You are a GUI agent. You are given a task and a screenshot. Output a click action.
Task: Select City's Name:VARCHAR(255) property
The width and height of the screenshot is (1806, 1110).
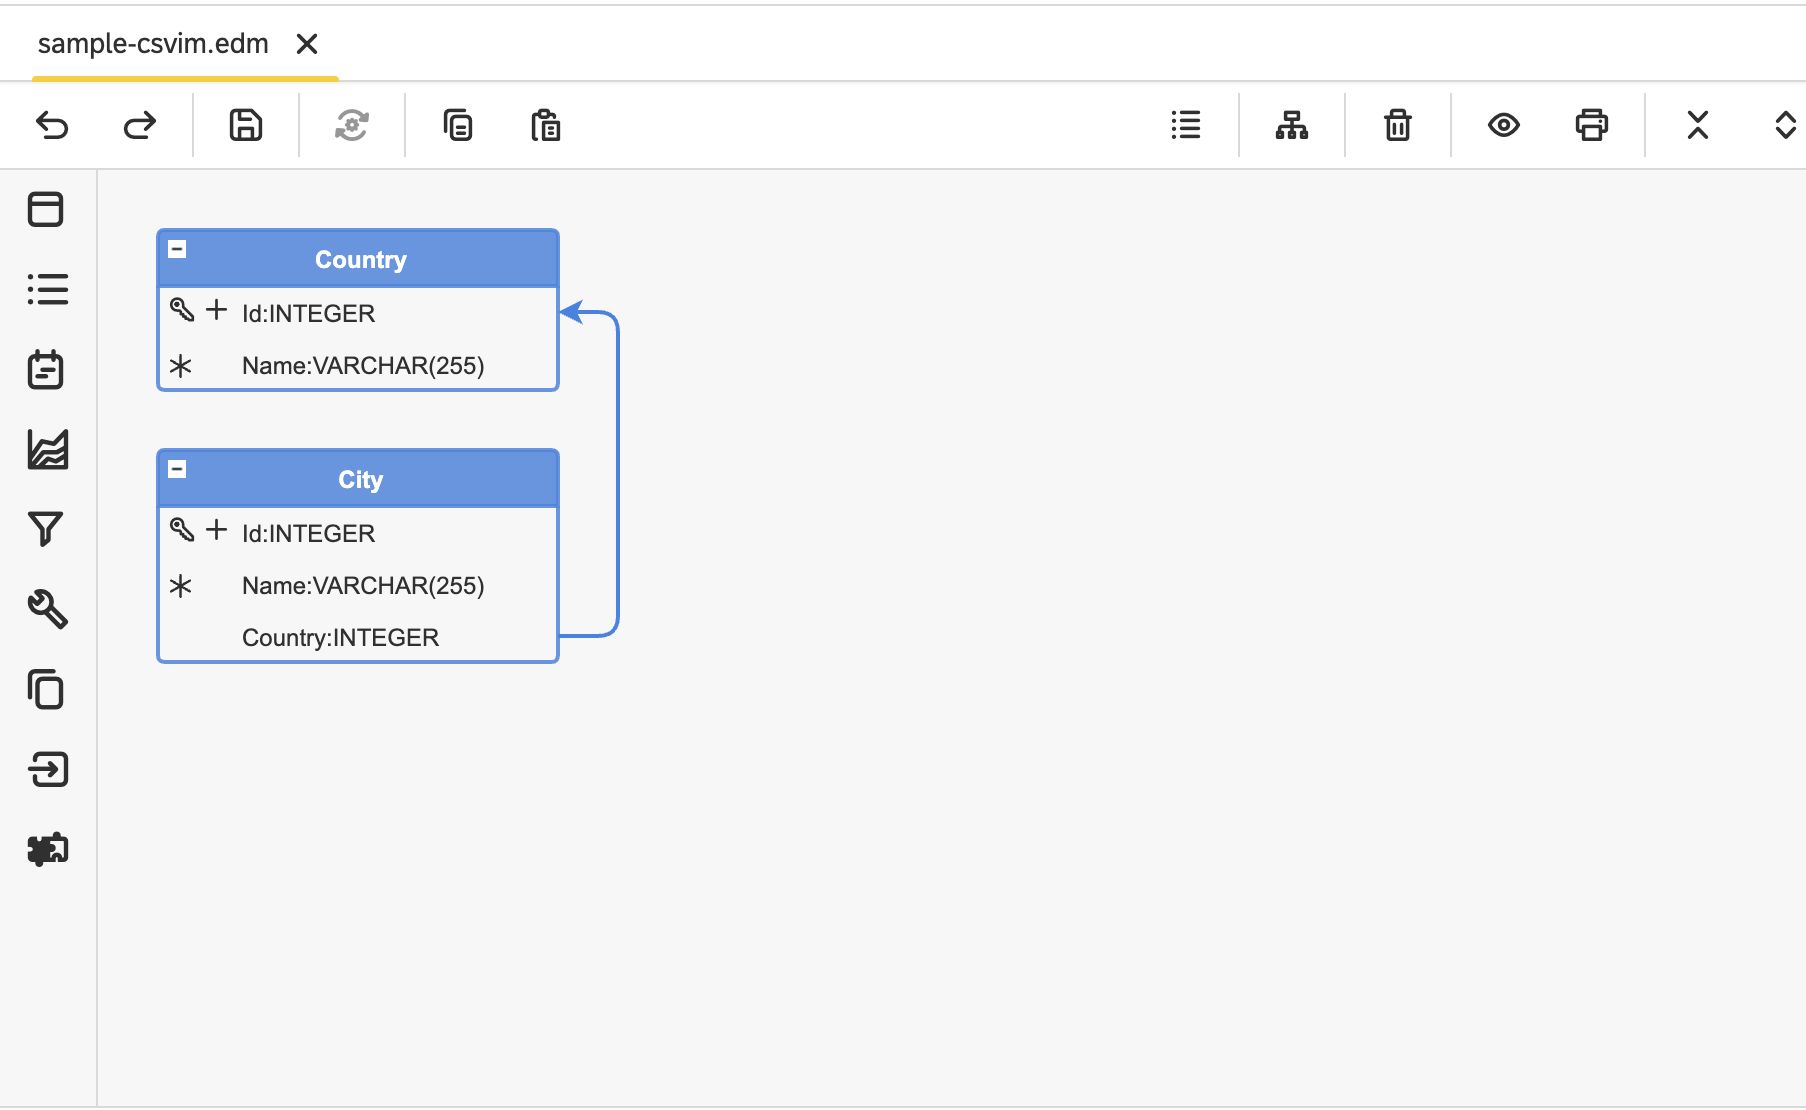pos(358,585)
